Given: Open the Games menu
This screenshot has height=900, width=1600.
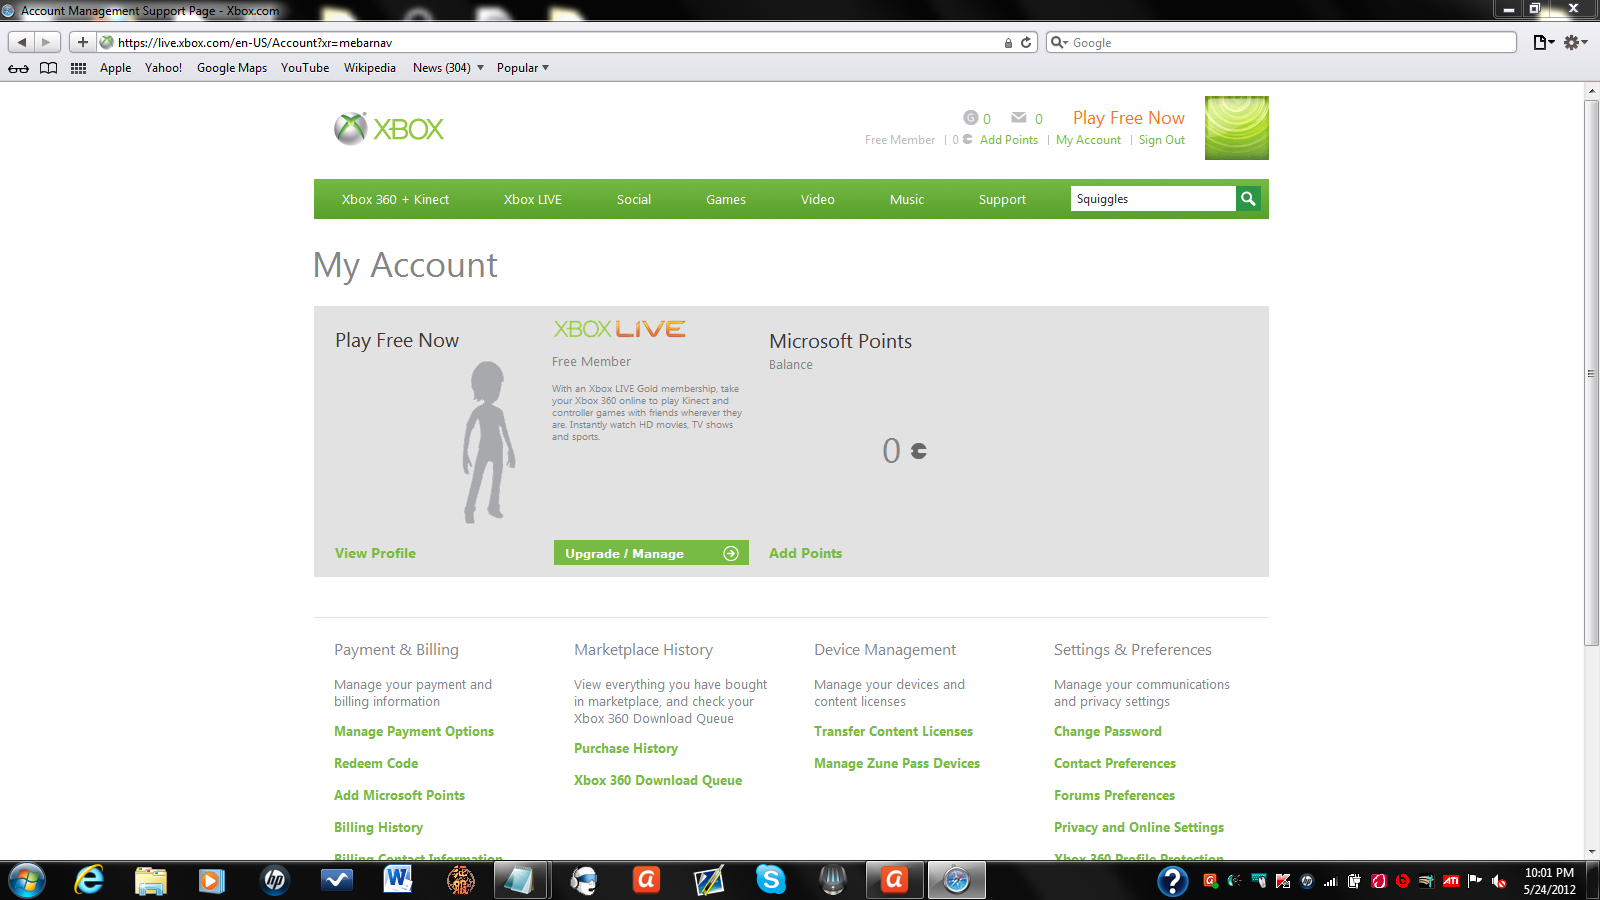Looking at the screenshot, I should [726, 199].
